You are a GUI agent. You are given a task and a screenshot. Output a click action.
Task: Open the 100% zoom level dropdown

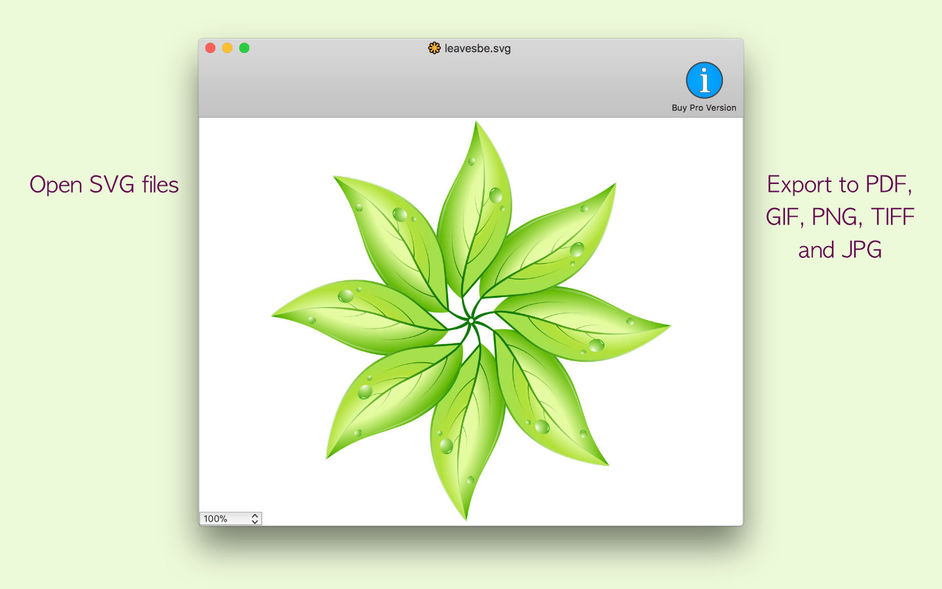[x=231, y=518]
